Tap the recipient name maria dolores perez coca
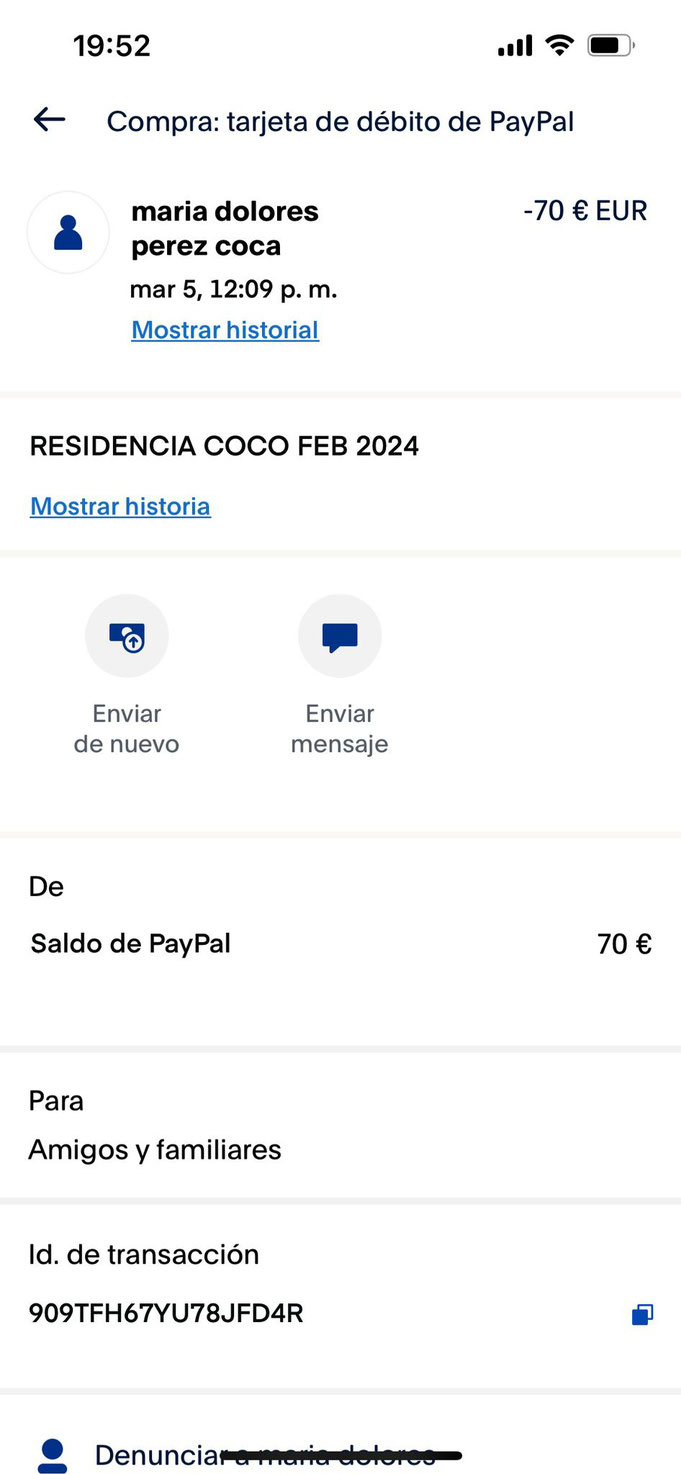This screenshot has width=681, height=1474. click(225, 228)
